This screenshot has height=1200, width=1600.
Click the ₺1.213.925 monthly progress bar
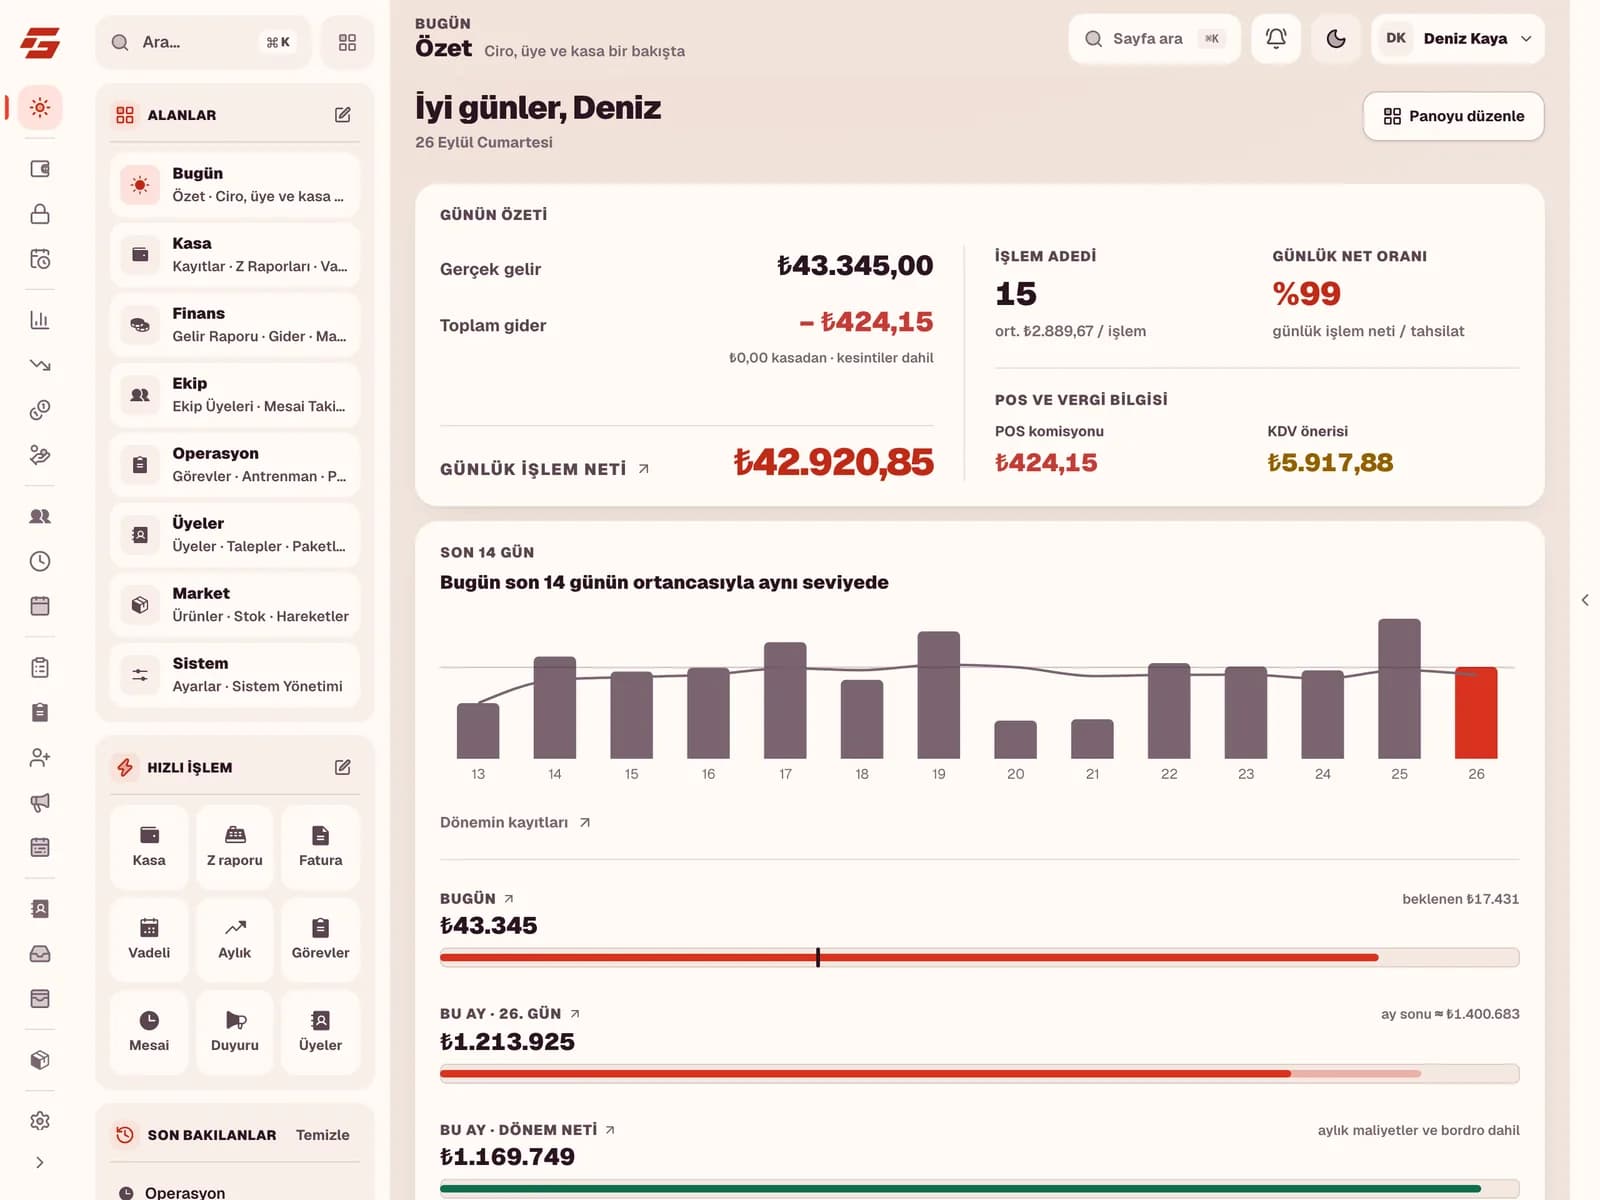(979, 1074)
